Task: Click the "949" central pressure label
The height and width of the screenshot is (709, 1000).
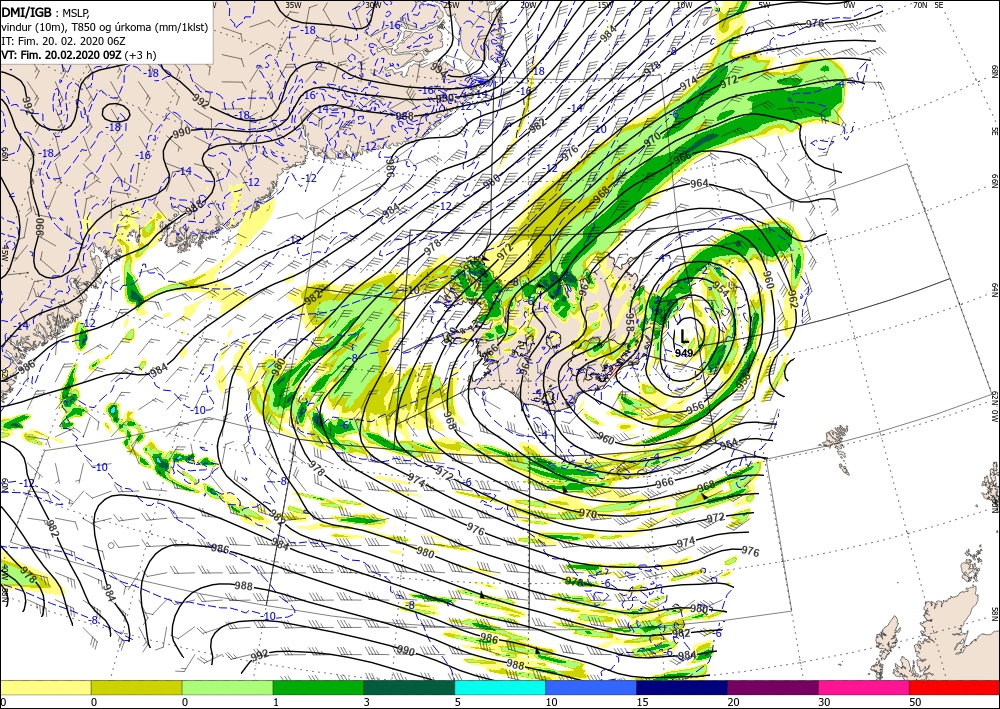Action: 684,353
